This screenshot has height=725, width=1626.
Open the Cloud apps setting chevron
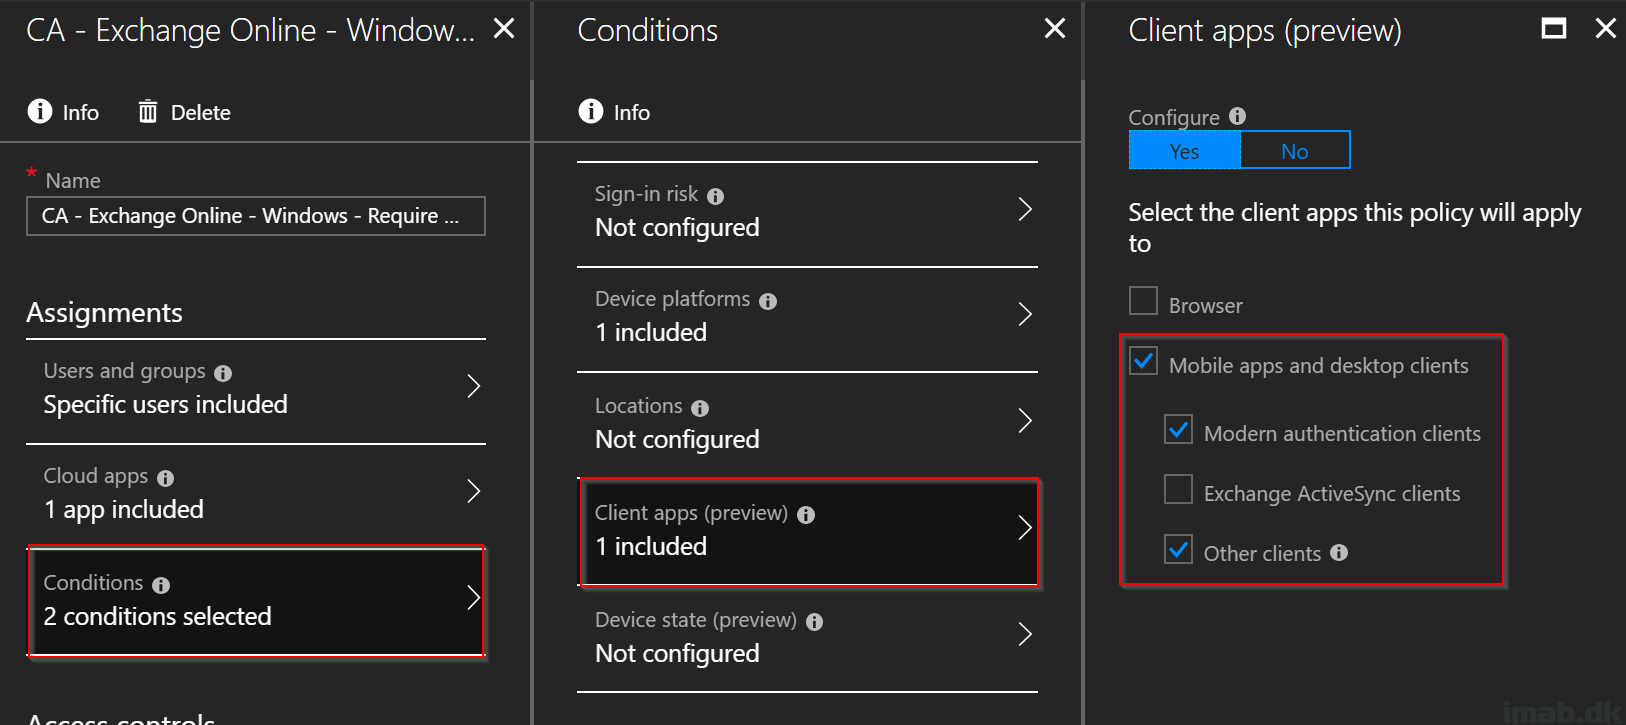(474, 491)
